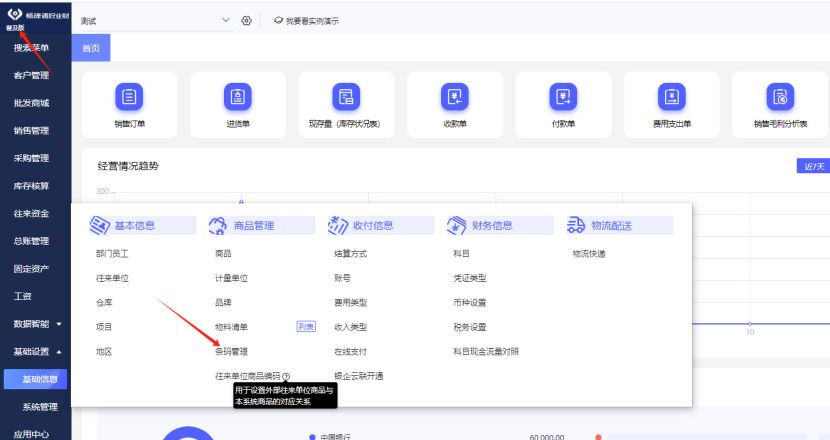Open the 收款单 shortcut icon
Viewport: 830px width, 440px height.
tap(455, 98)
